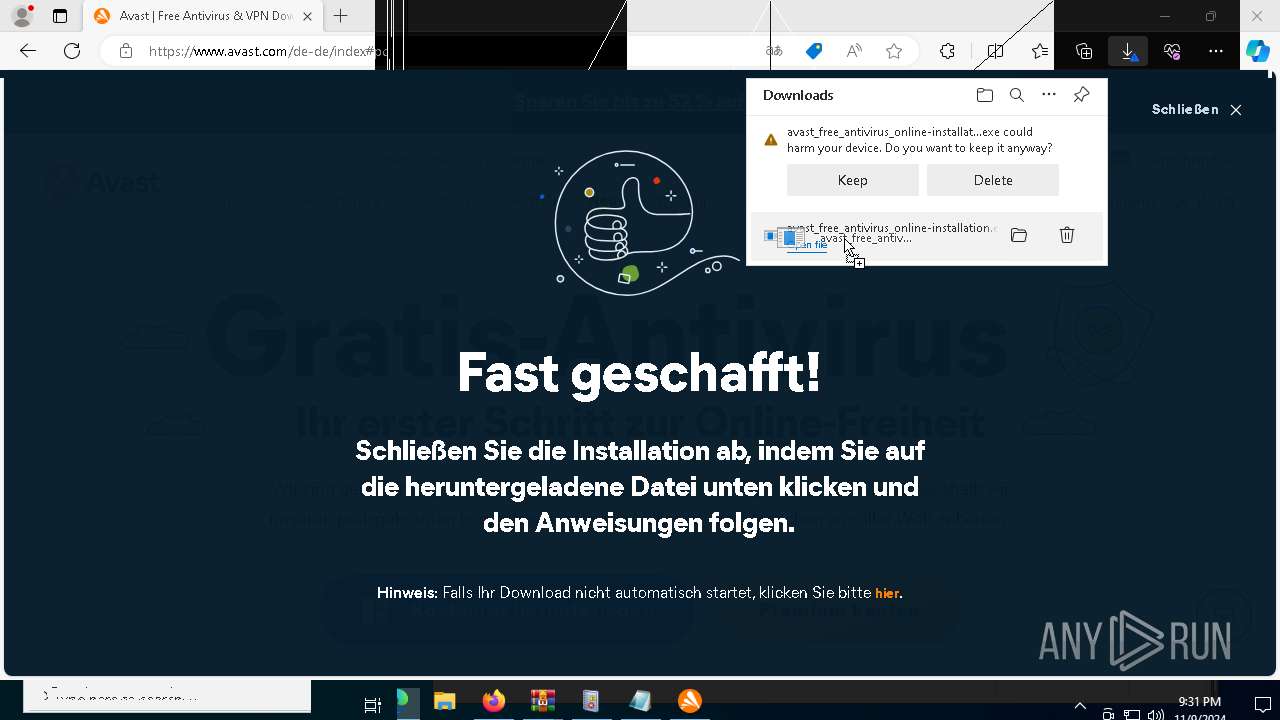This screenshot has width=1280, height=720.
Task: Open a new tab with the plus button
Action: click(340, 16)
